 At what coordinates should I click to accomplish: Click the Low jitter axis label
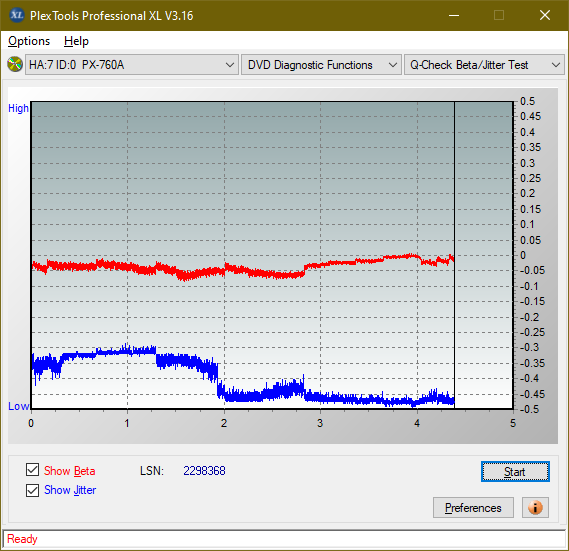[x=18, y=406]
